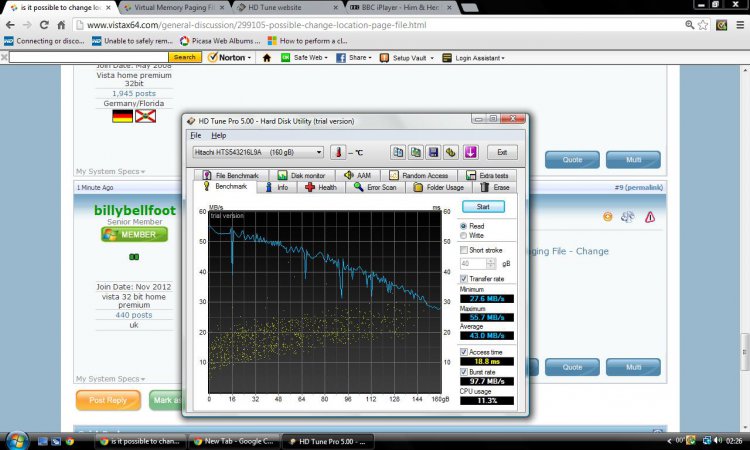Reload the current page
This screenshot has width=750, height=450.
click(x=44, y=25)
